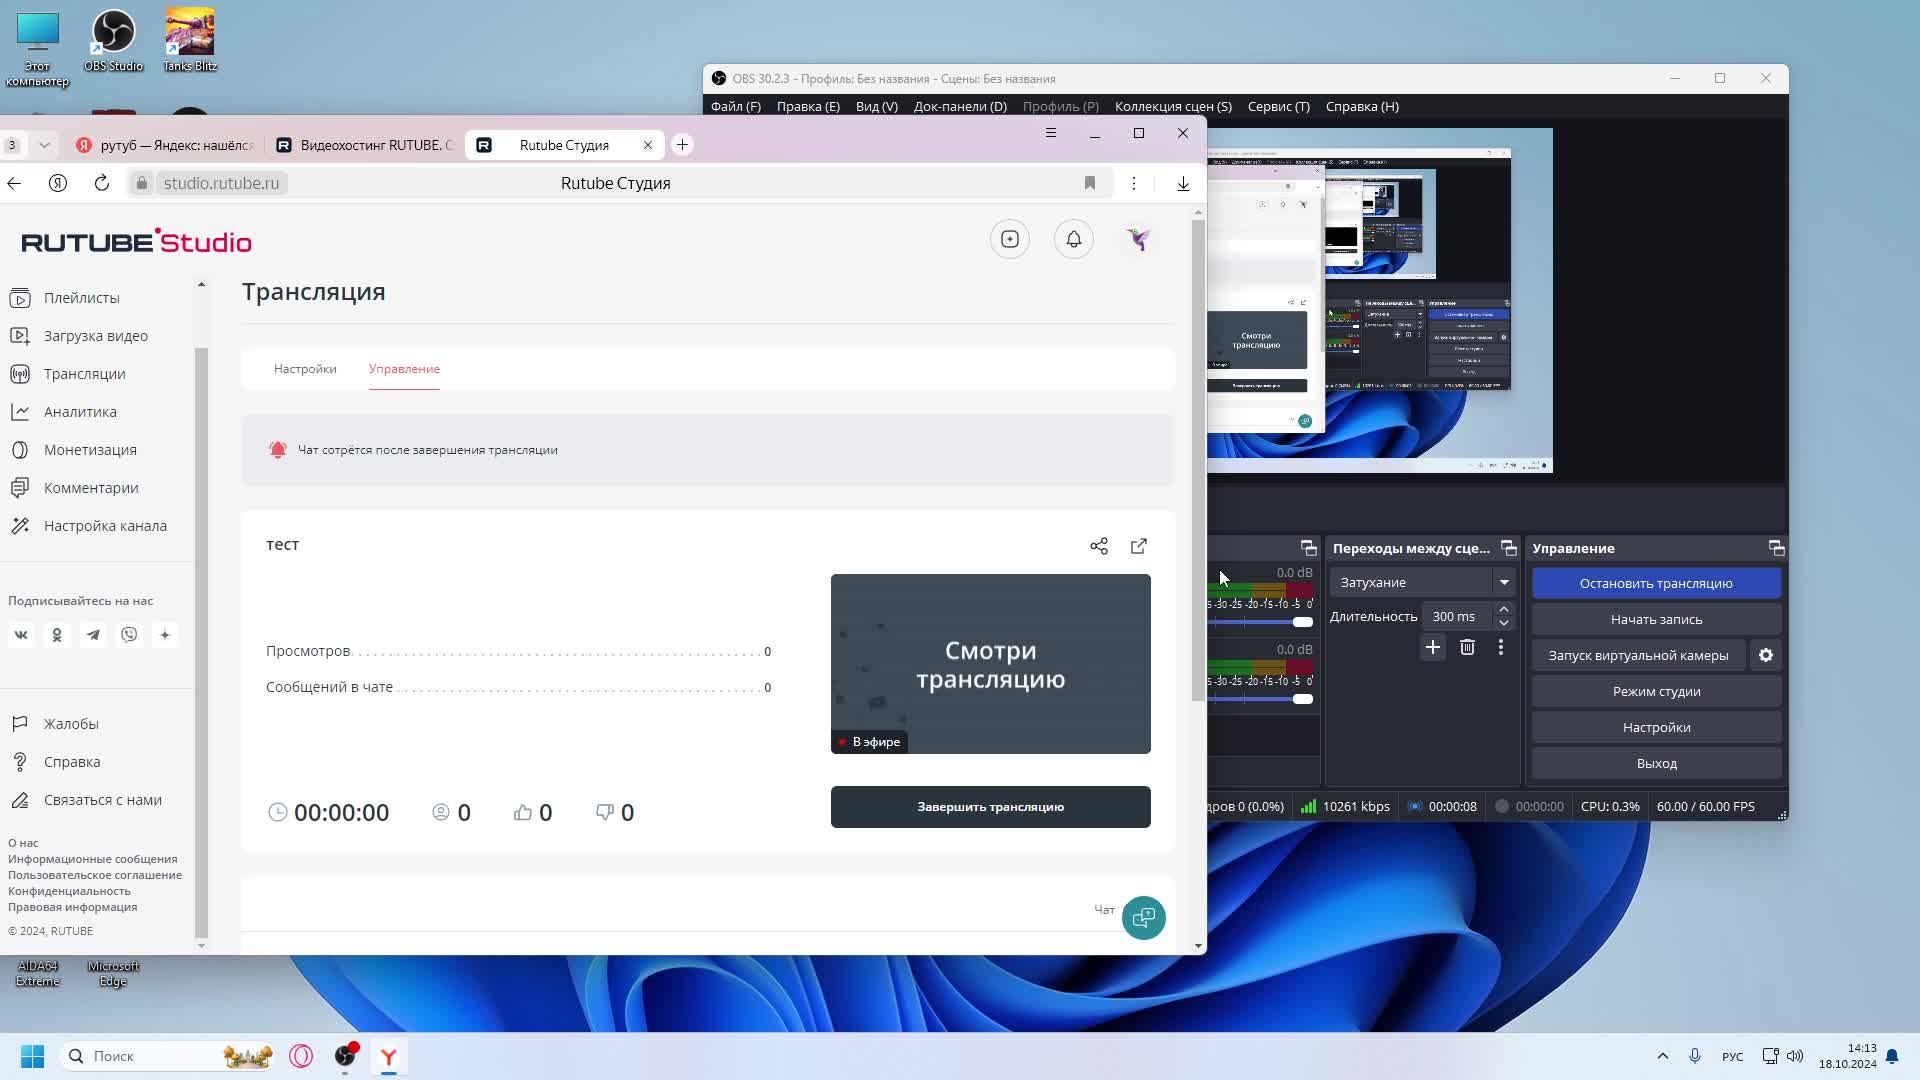This screenshot has width=1920, height=1080.
Task: Open Вид menu in OBS
Action: (x=877, y=106)
